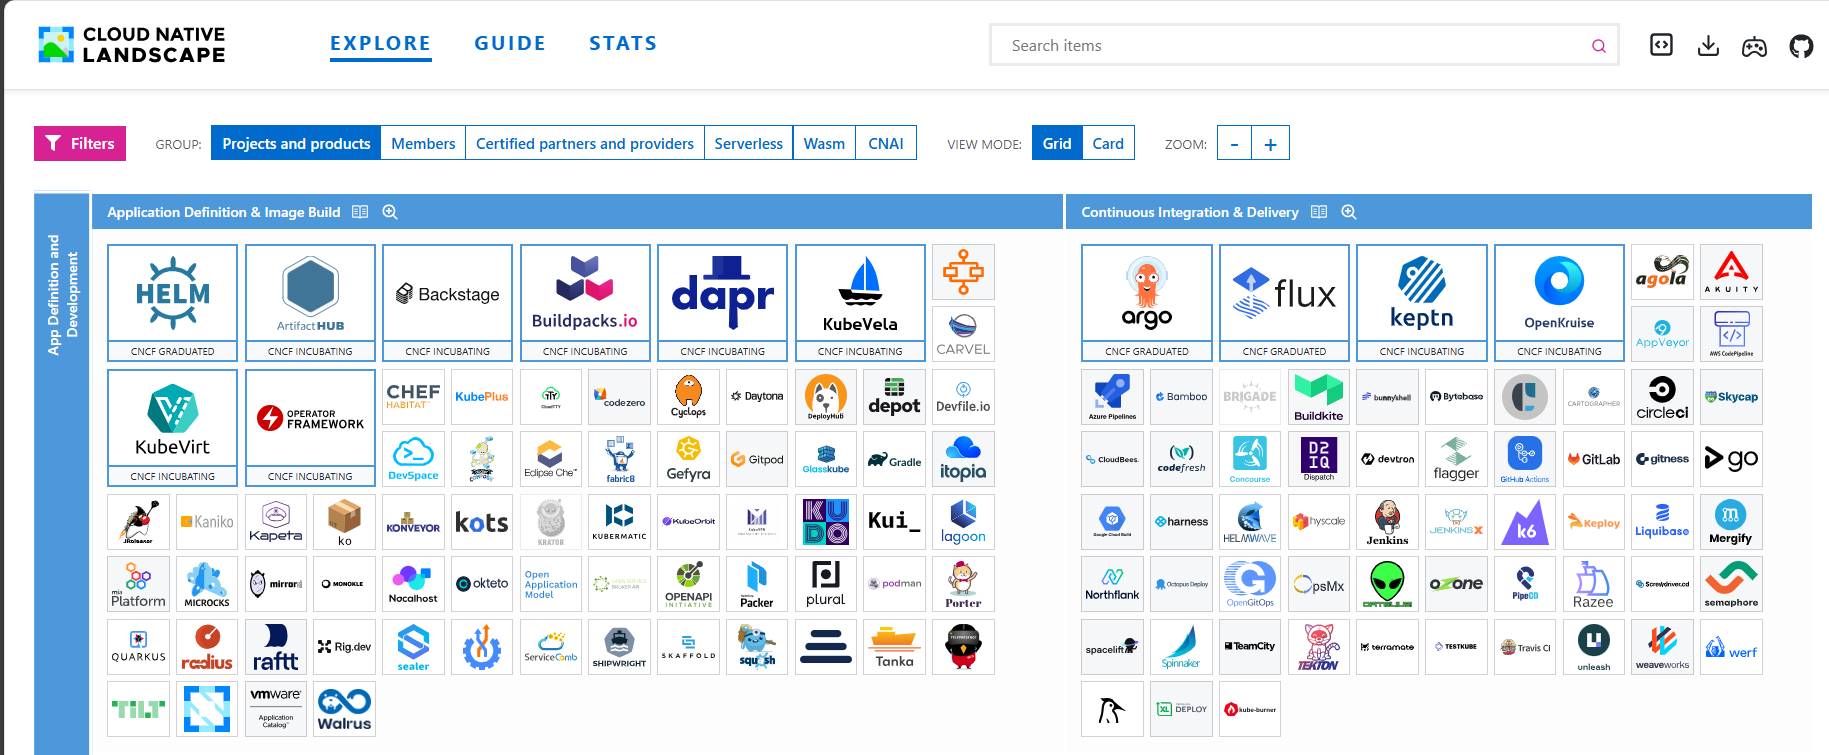1829x755 pixels.
Task: Click the Quarkus logo tile
Action: [x=138, y=647]
